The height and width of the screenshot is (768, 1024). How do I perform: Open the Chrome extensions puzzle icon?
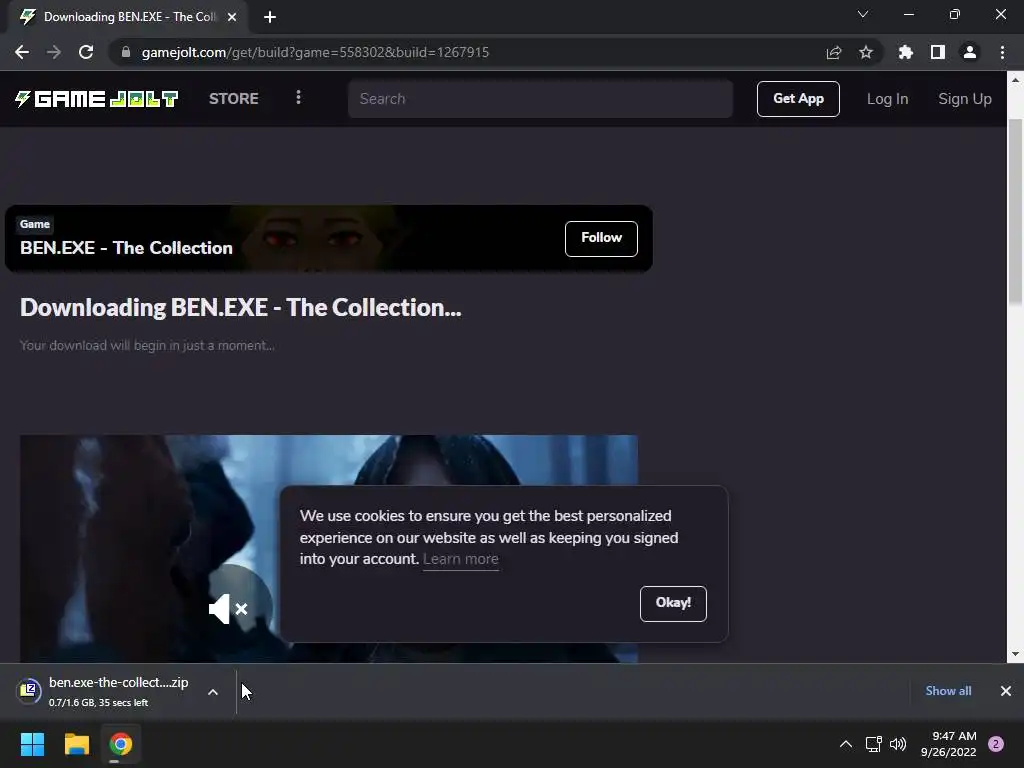[x=906, y=52]
